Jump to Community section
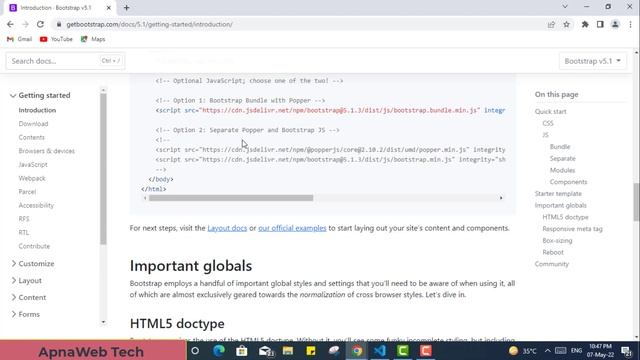 [551, 264]
